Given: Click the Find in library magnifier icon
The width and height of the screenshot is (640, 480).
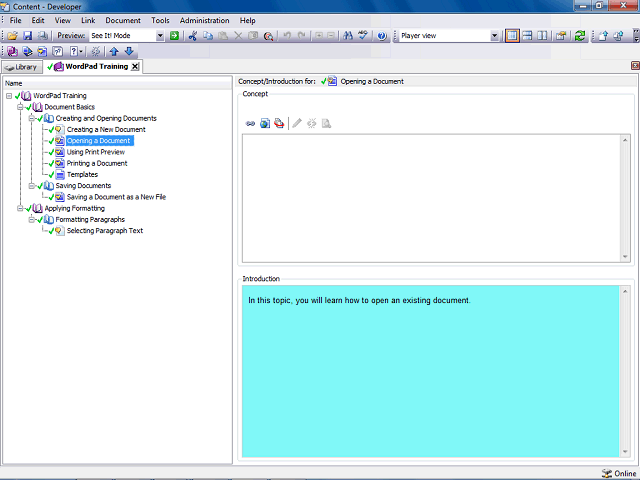Looking at the screenshot, I should click(268, 36).
